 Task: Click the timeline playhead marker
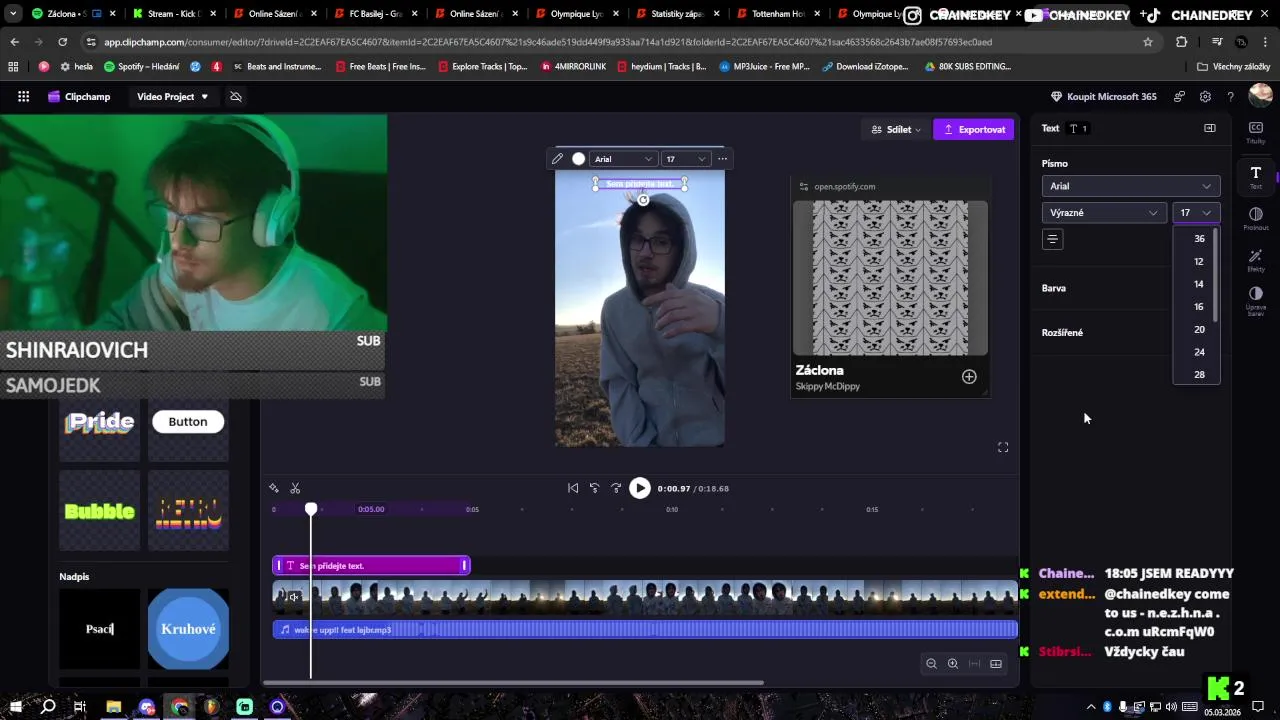click(311, 509)
